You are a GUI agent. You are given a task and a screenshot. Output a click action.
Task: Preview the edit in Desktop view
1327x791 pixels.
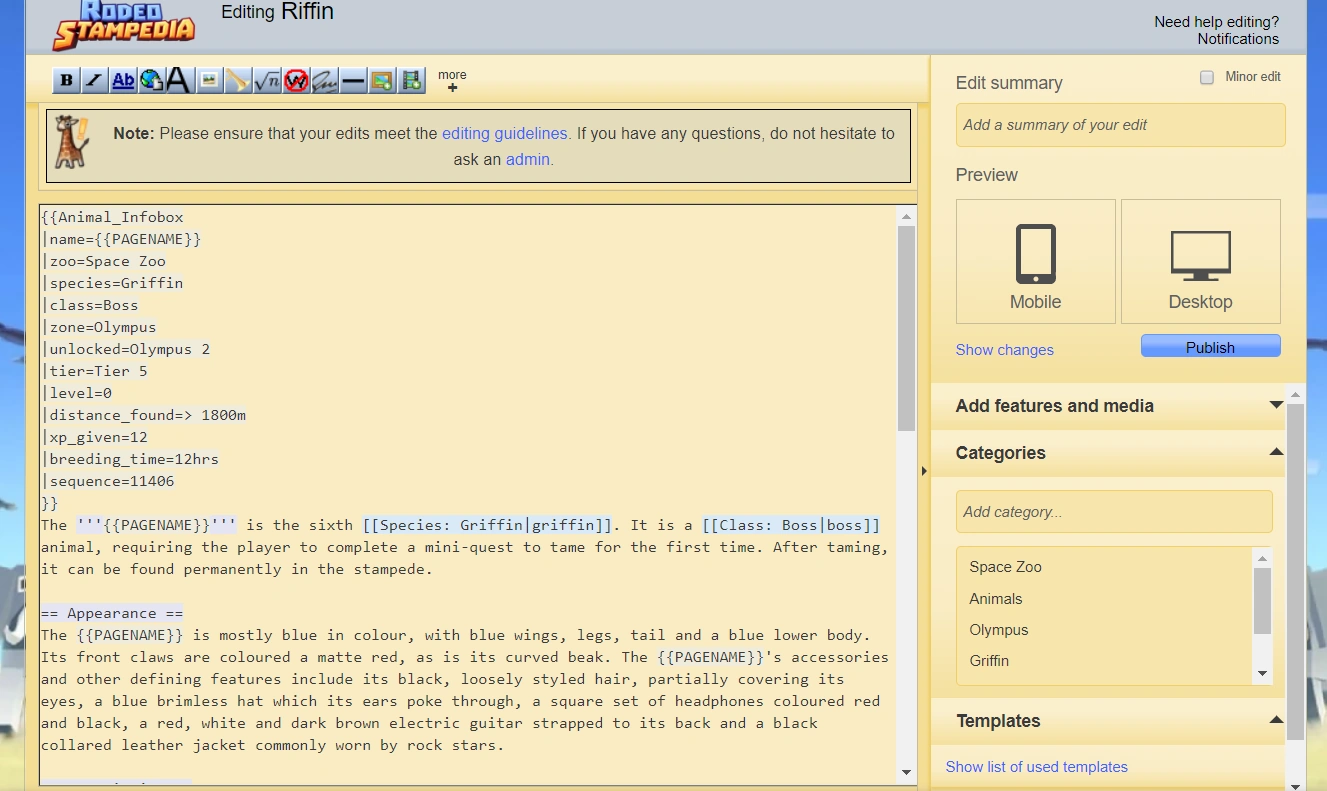coord(1200,262)
